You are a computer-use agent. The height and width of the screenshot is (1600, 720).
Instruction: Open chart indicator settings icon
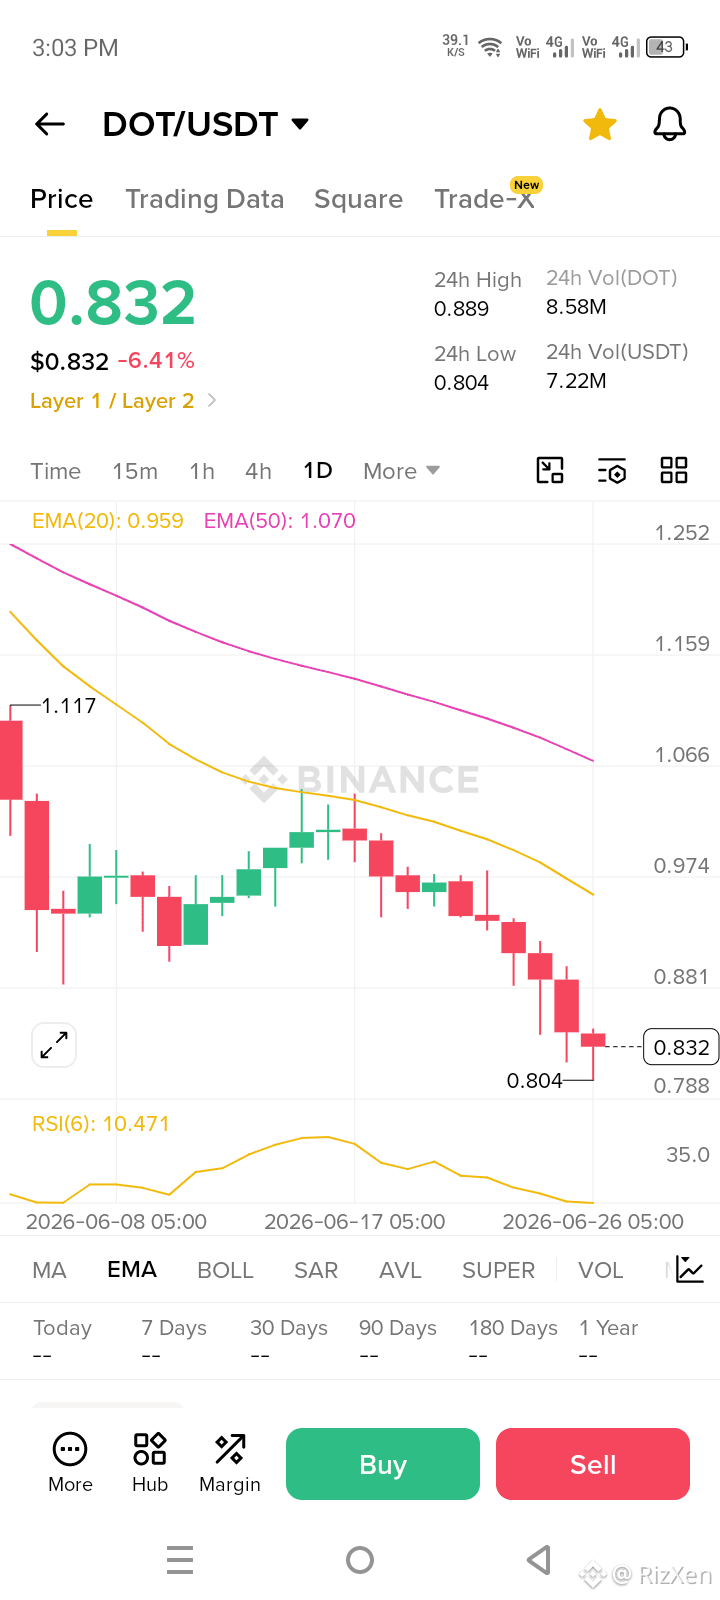(612, 470)
